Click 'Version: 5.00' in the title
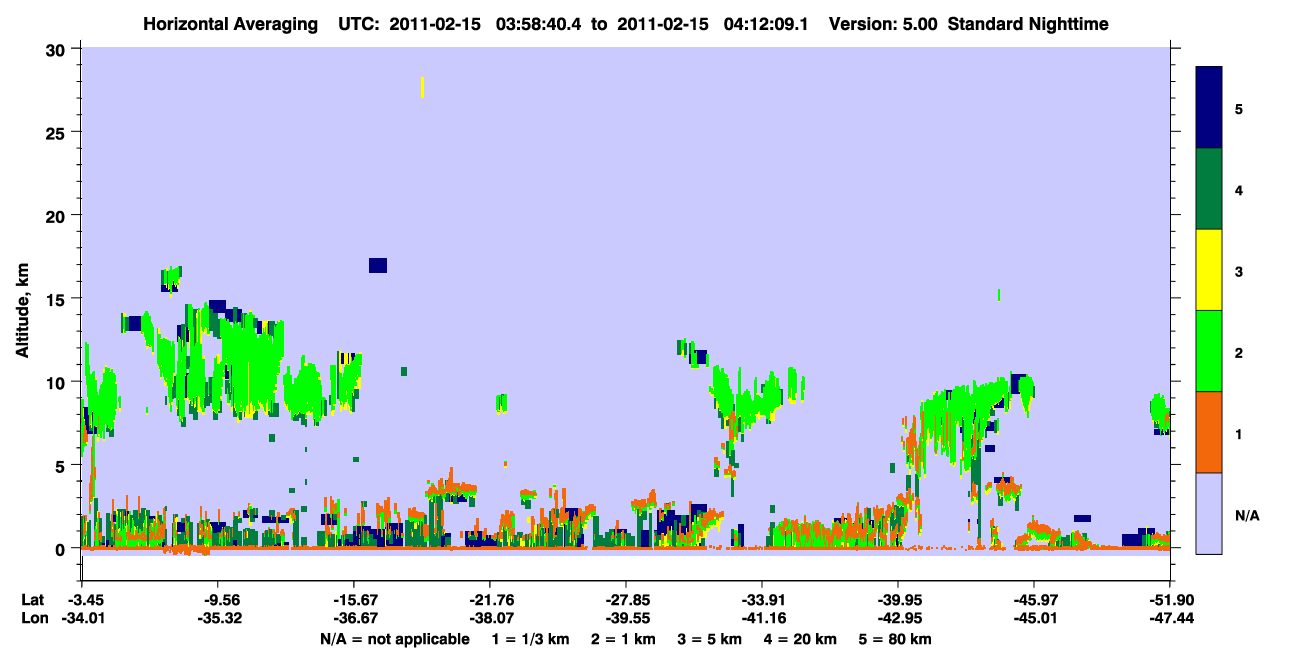 884,24
